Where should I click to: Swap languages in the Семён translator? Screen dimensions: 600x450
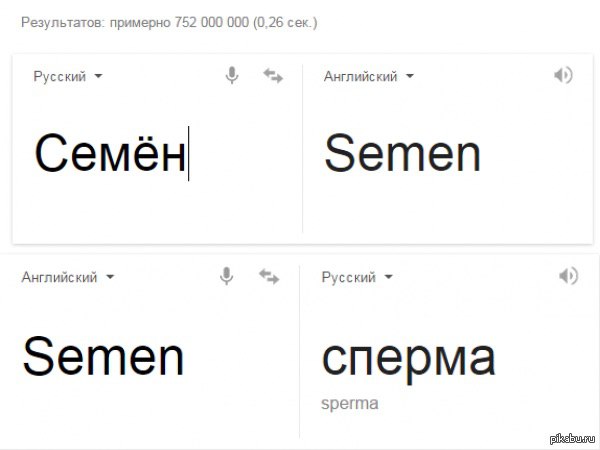click(273, 75)
